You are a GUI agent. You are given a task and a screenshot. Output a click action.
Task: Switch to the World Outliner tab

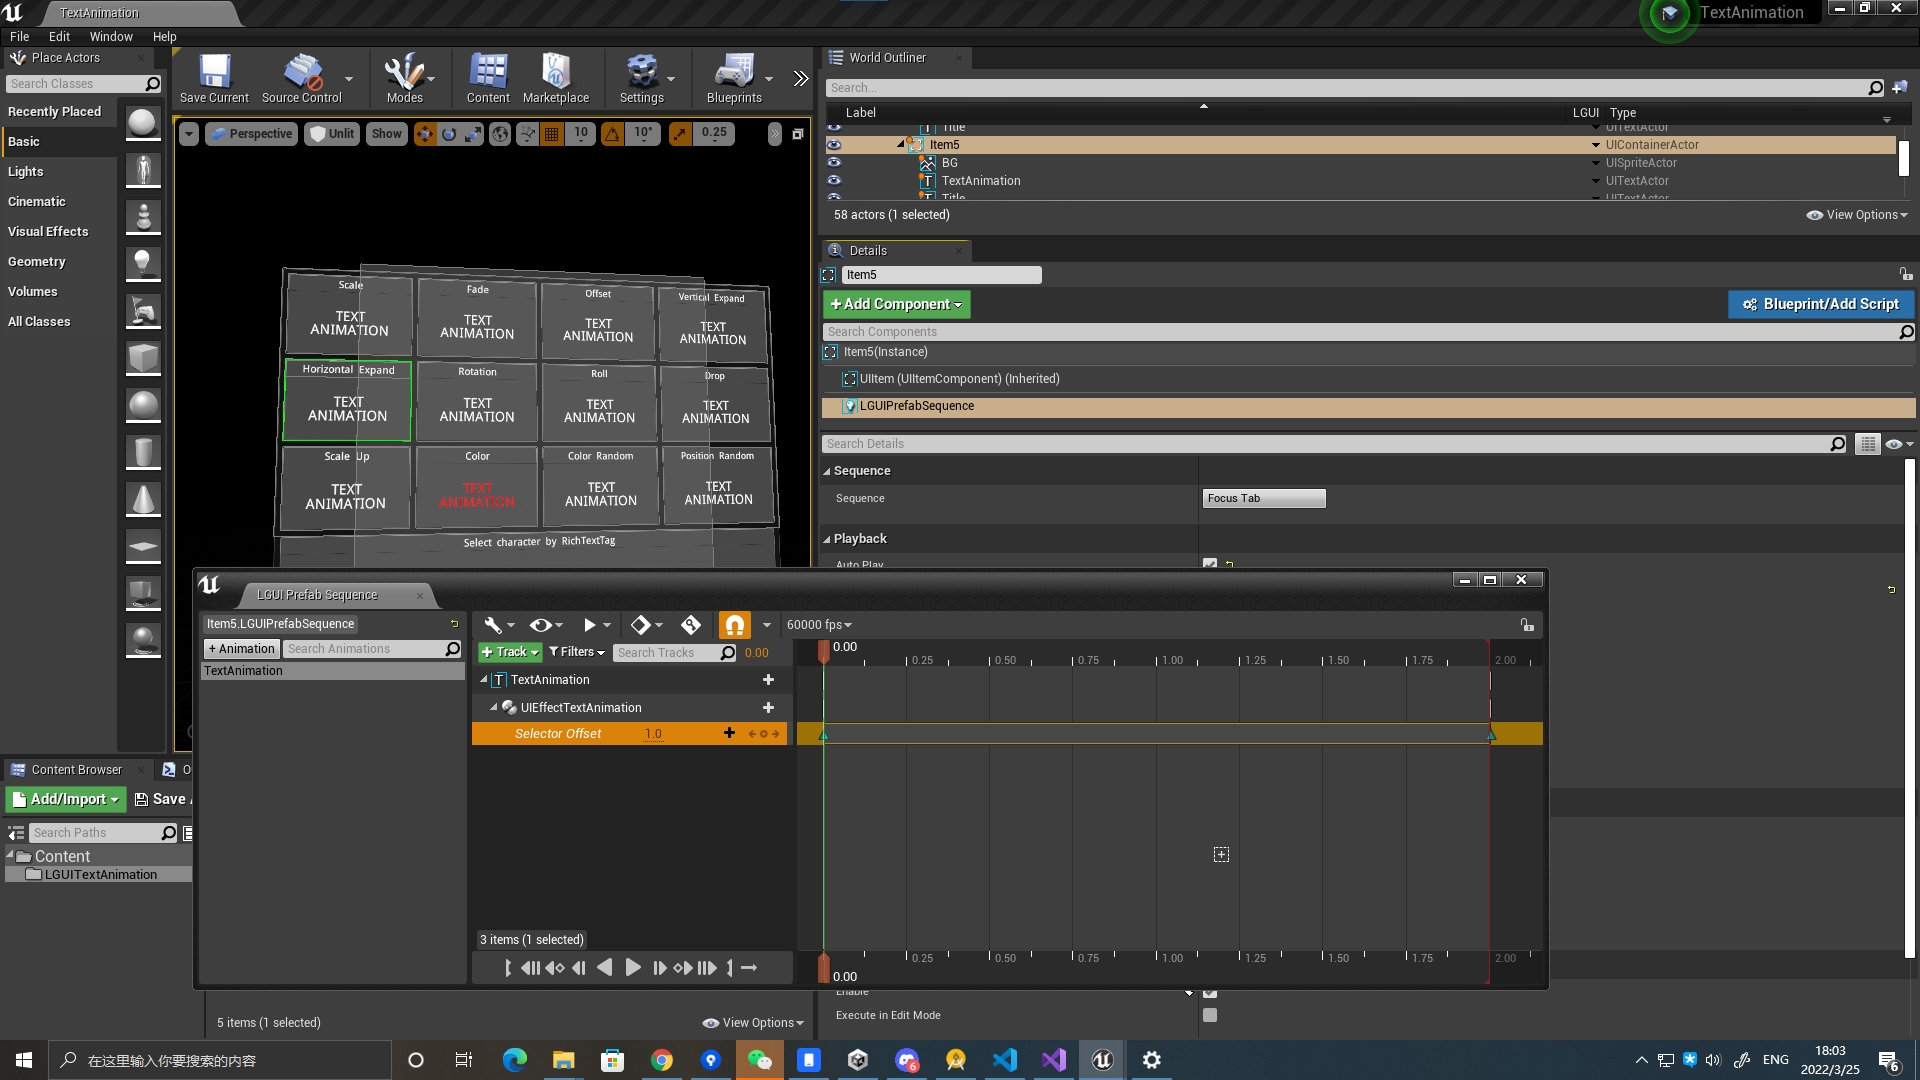(888, 57)
